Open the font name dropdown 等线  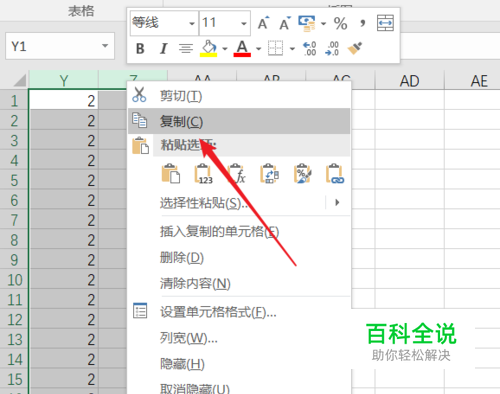click(x=192, y=23)
